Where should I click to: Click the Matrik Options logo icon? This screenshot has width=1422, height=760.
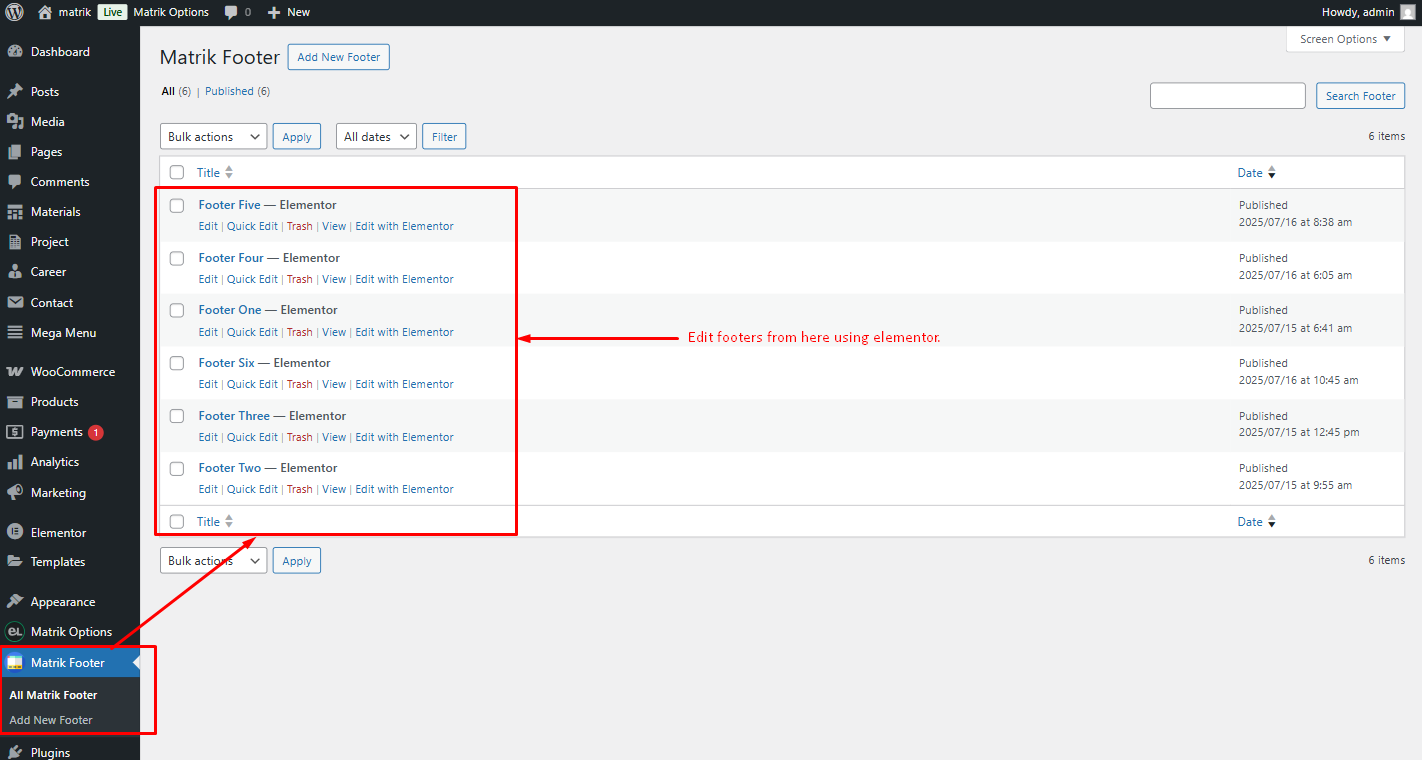[15, 632]
